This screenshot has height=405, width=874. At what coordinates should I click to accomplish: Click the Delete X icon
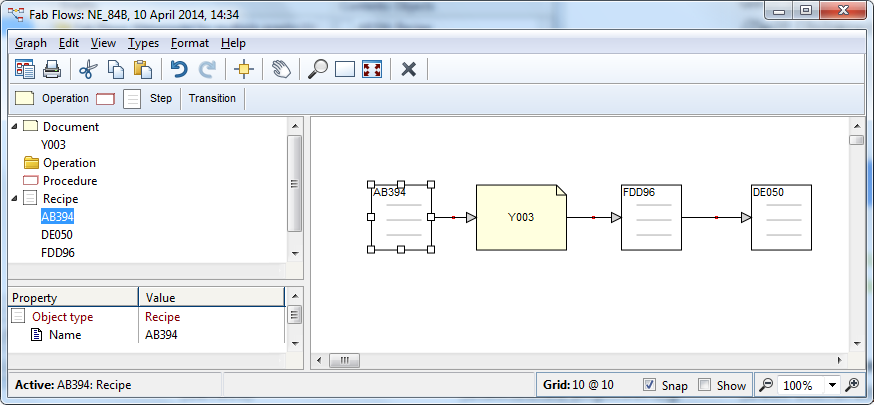[x=408, y=69]
